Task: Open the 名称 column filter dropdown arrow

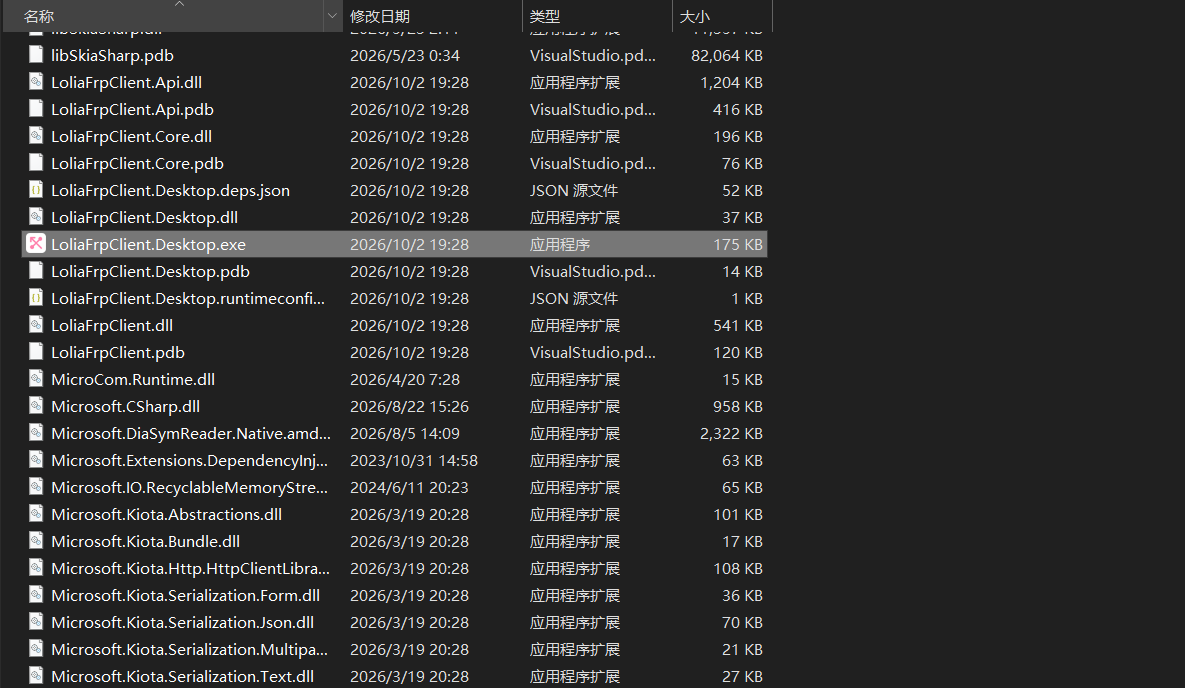Action: tap(332, 16)
